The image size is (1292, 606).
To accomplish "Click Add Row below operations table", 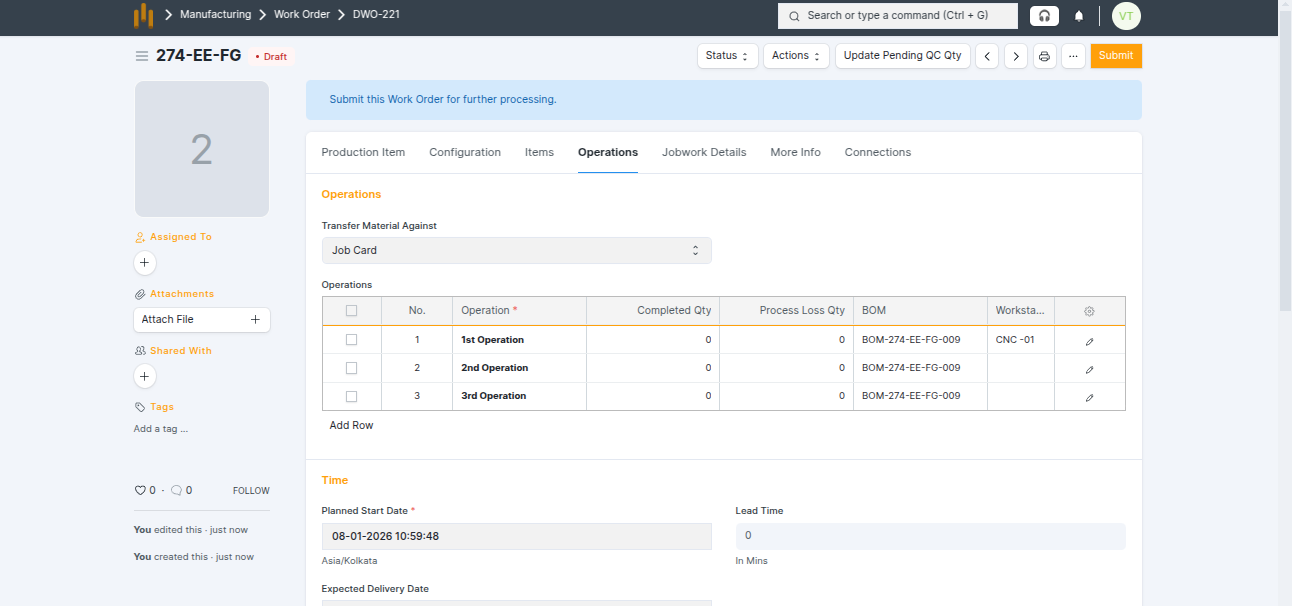I will [x=351, y=426].
